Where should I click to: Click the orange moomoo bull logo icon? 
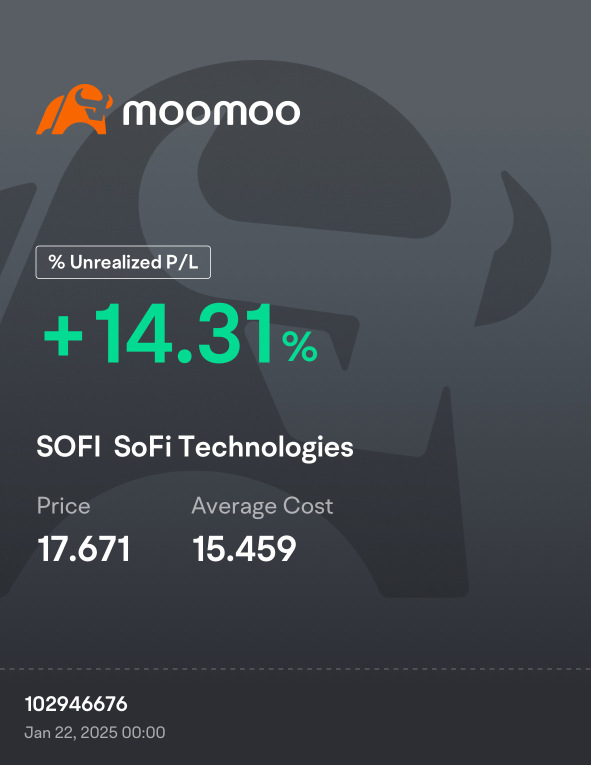[74, 110]
